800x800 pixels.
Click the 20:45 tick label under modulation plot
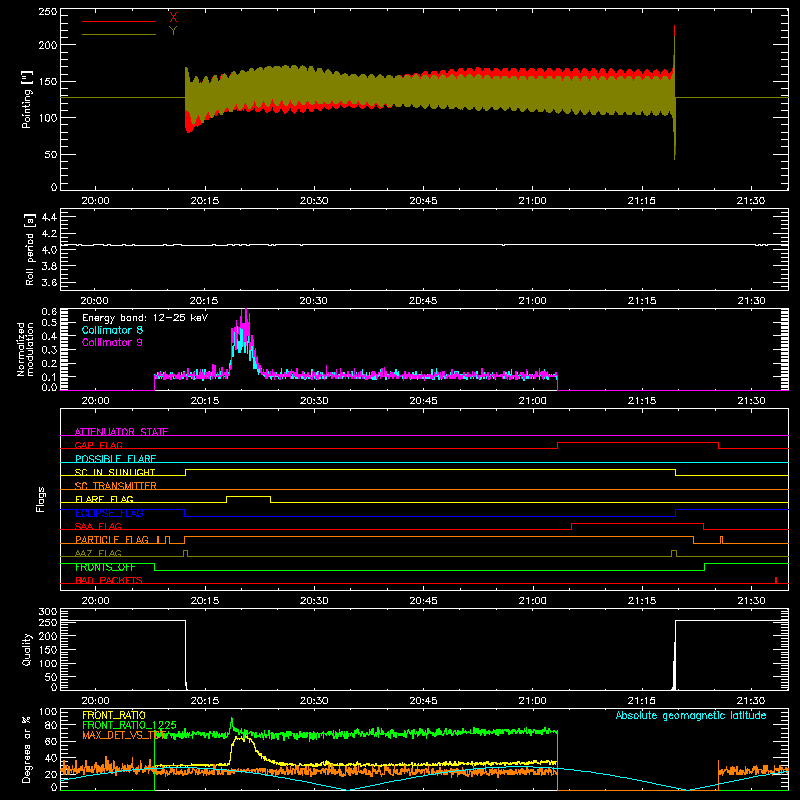pyautogui.click(x=423, y=401)
